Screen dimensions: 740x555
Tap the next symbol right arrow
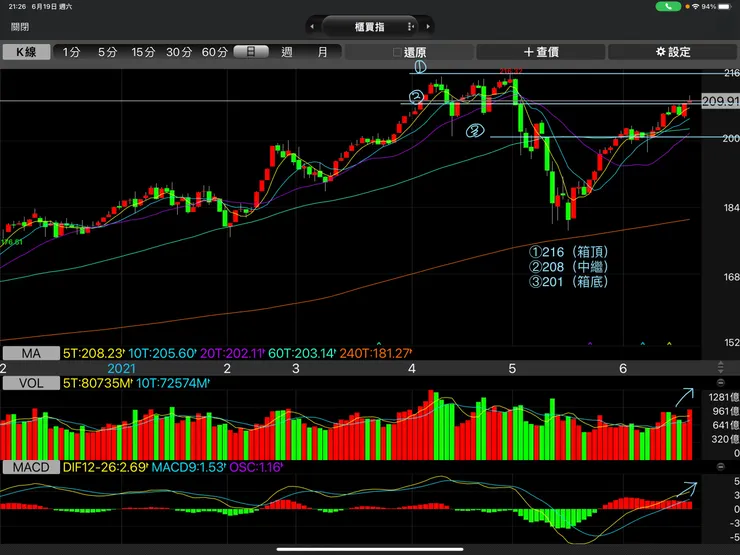click(x=428, y=26)
